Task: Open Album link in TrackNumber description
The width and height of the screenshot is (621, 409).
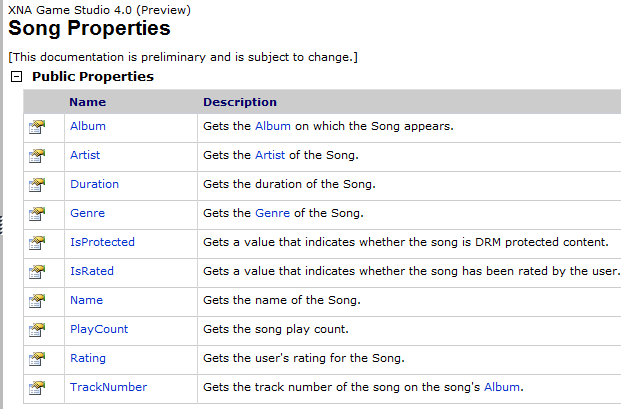Action: click(x=502, y=387)
